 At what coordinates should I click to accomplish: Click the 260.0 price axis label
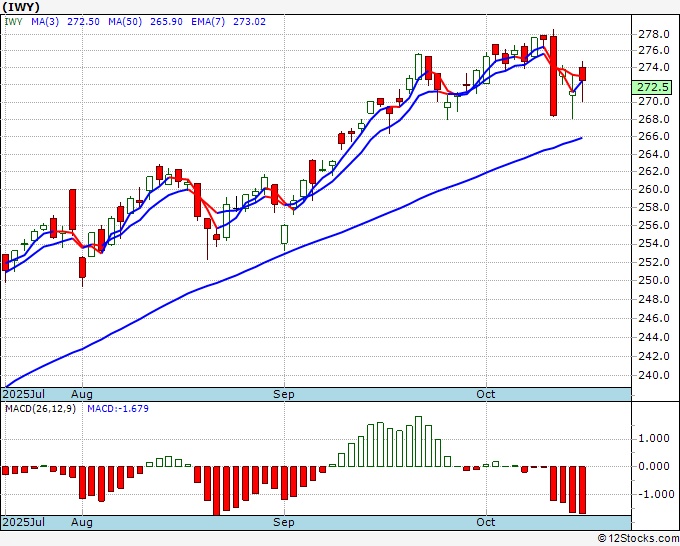(654, 189)
